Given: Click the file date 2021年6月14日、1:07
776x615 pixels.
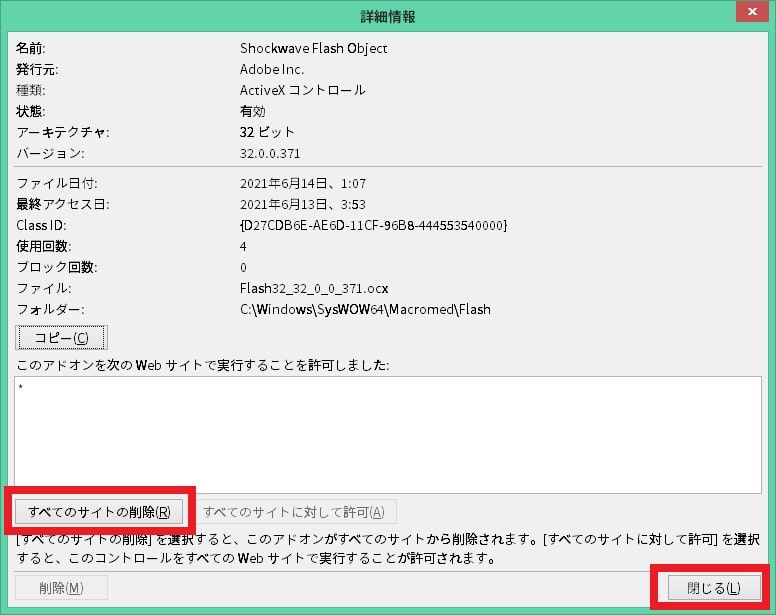Looking at the screenshot, I should tap(303, 184).
